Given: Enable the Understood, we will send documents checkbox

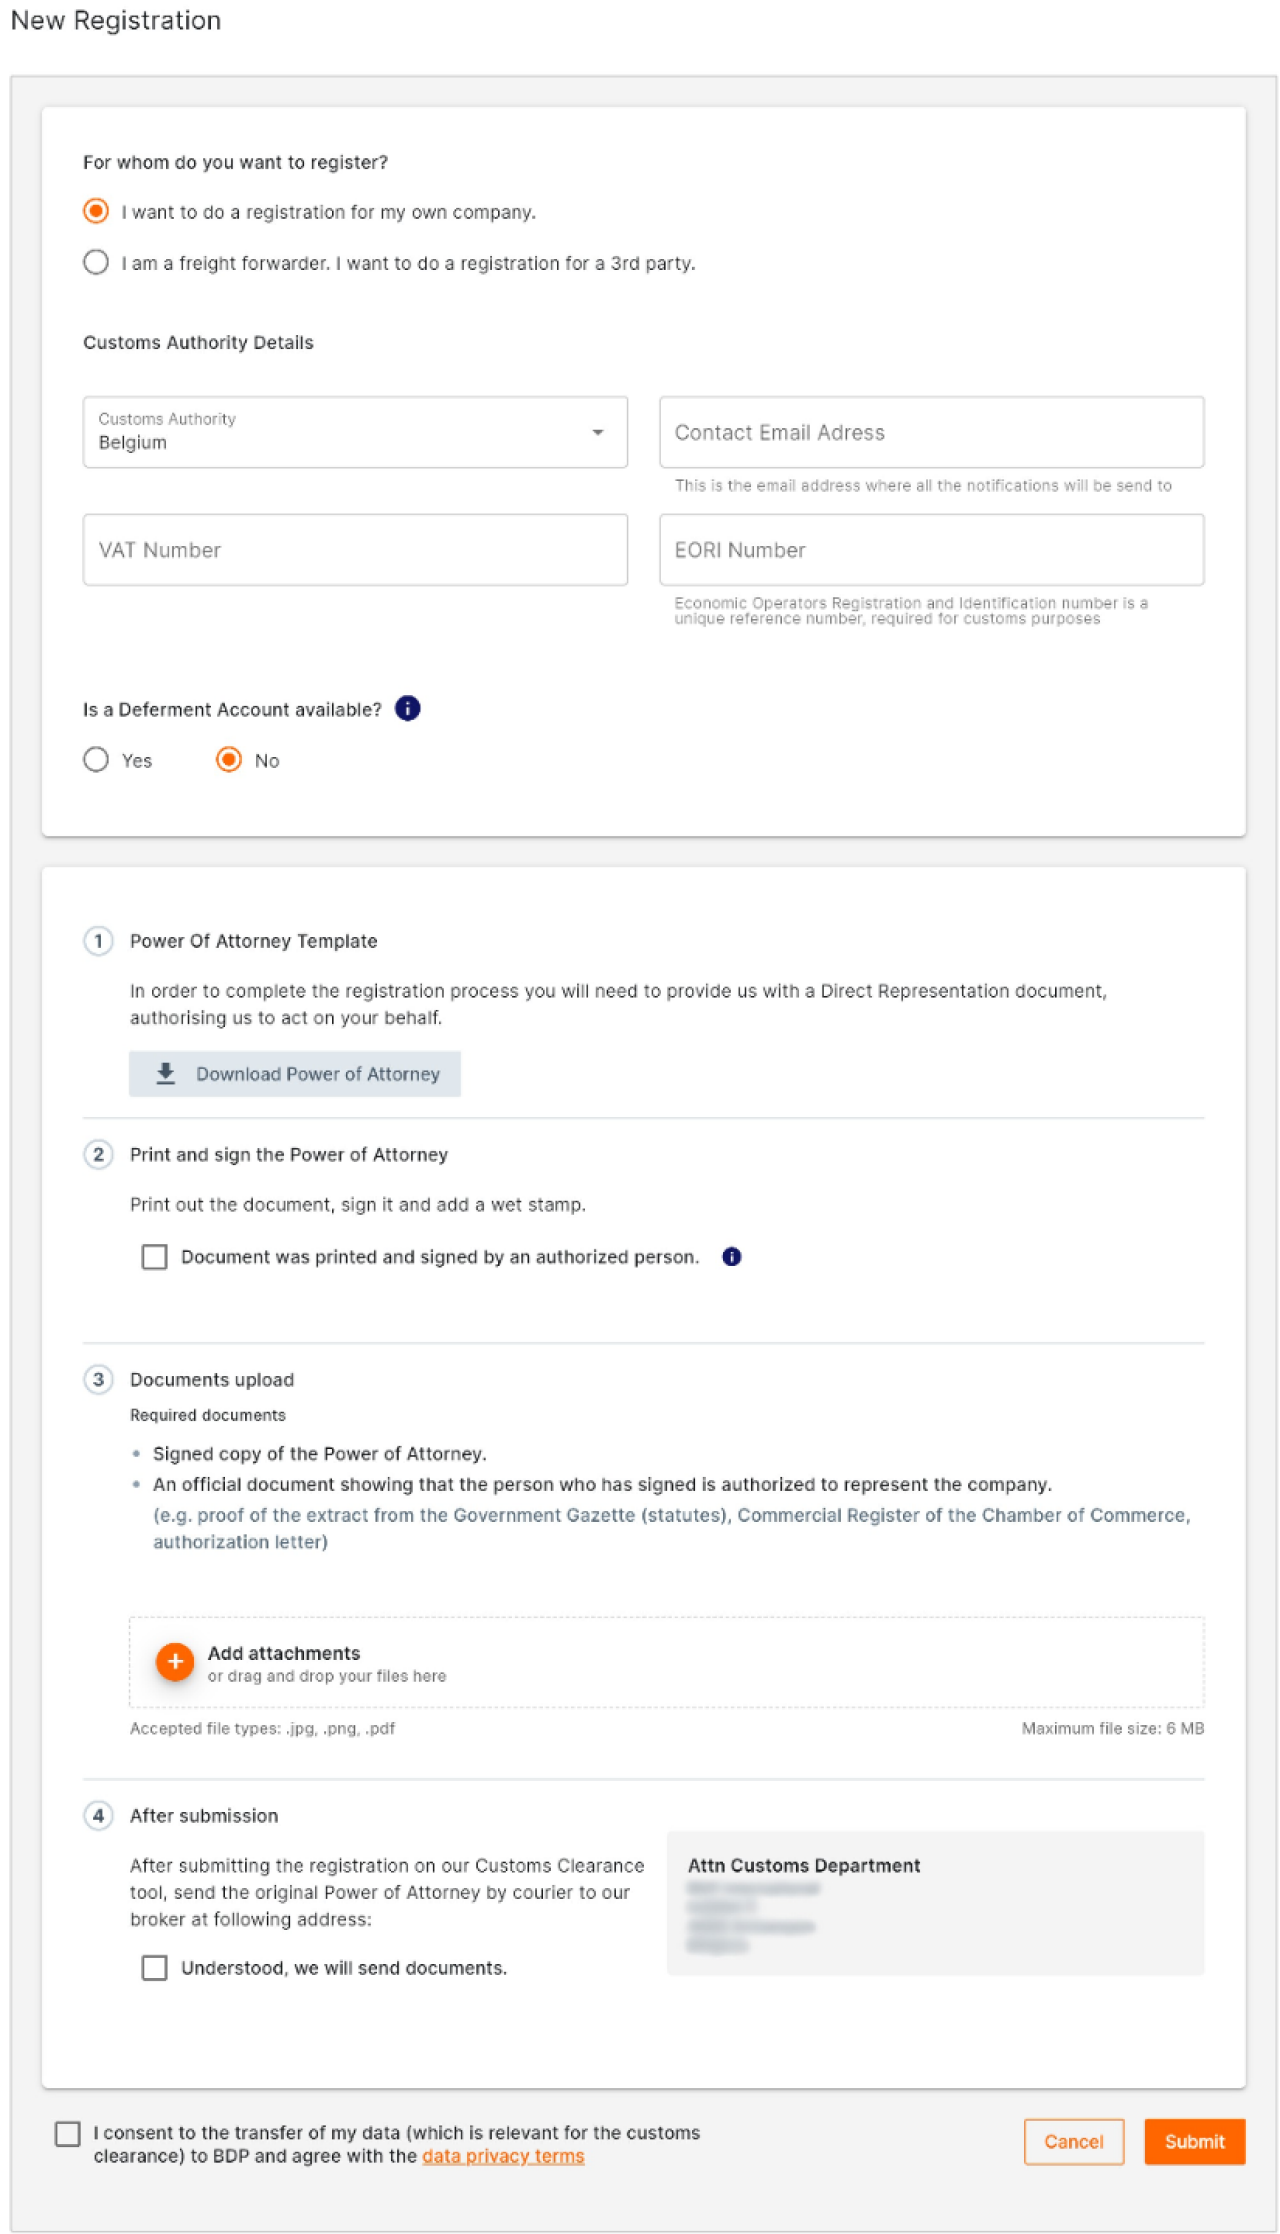Looking at the screenshot, I should point(154,1967).
